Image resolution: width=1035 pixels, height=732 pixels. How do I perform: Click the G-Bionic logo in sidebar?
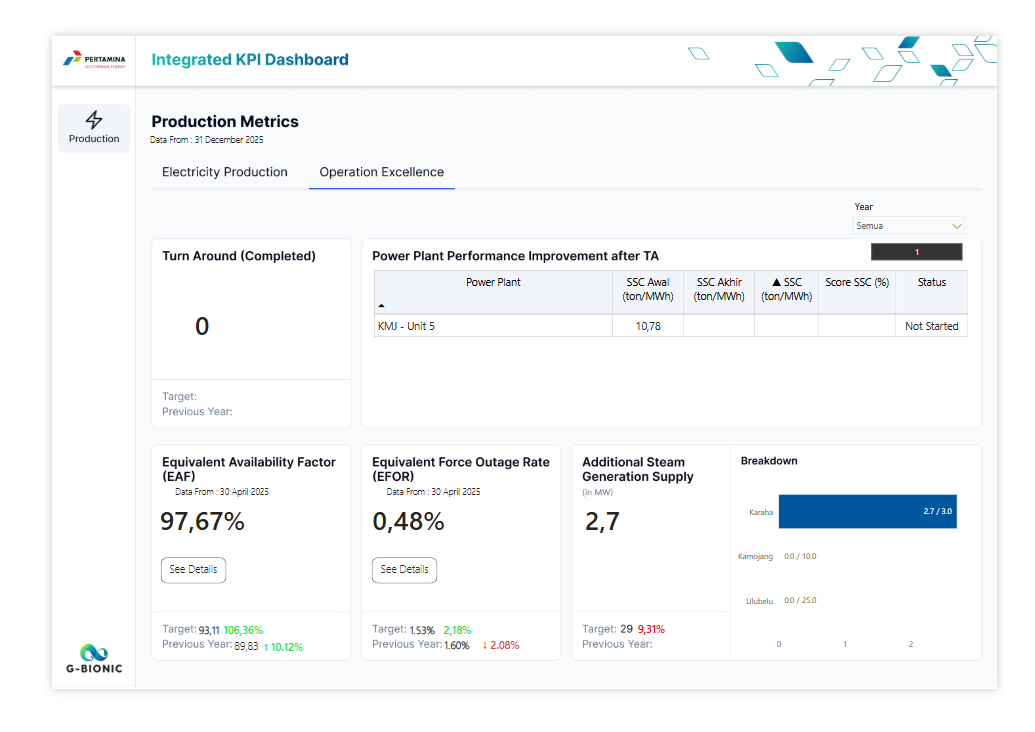coord(94,657)
